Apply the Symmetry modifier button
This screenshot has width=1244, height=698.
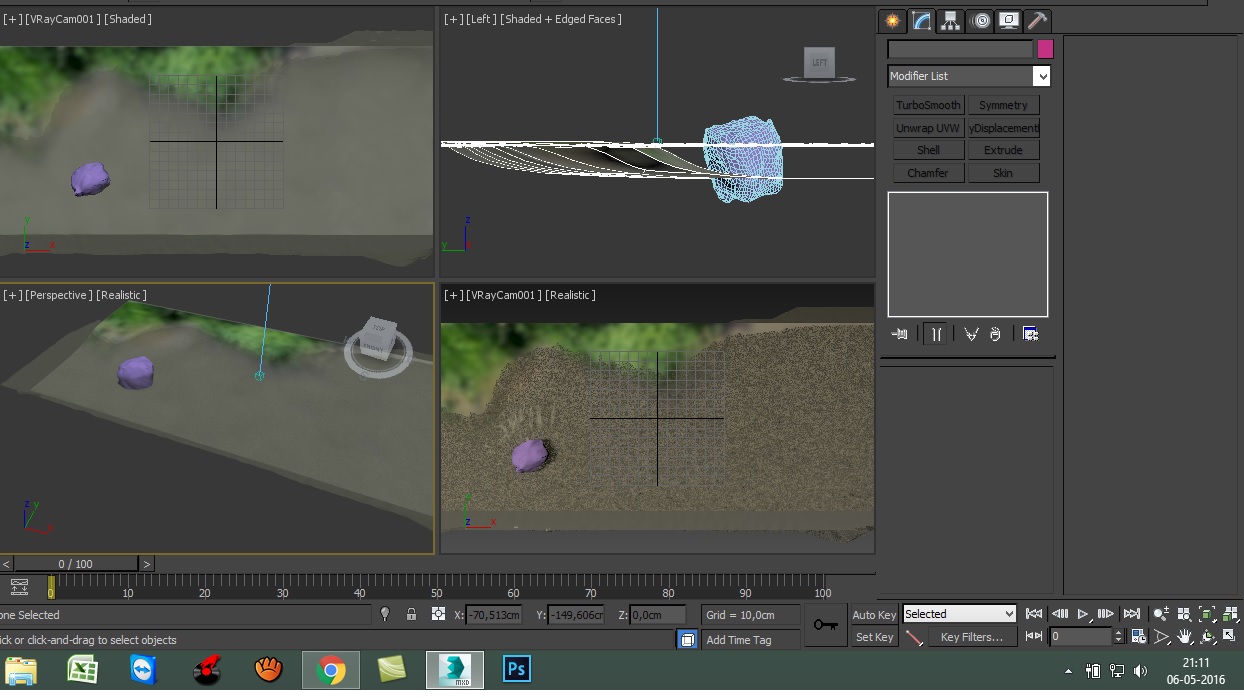click(1003, 105)
